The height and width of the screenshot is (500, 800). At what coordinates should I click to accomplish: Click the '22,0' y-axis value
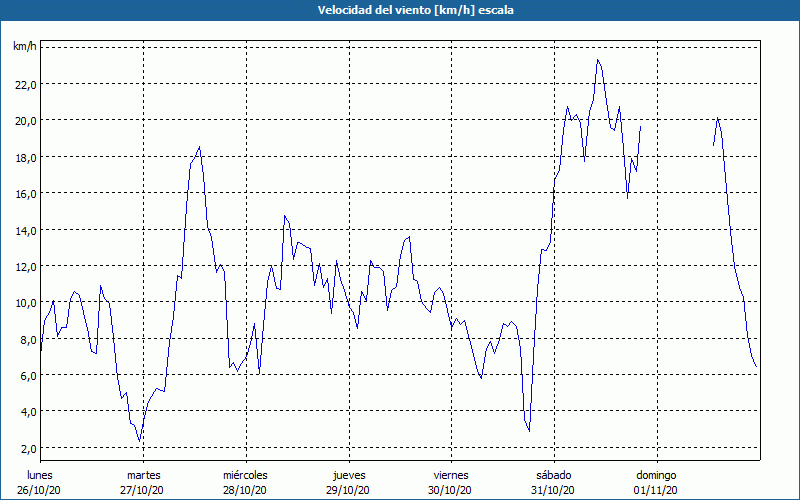point(26,85)
